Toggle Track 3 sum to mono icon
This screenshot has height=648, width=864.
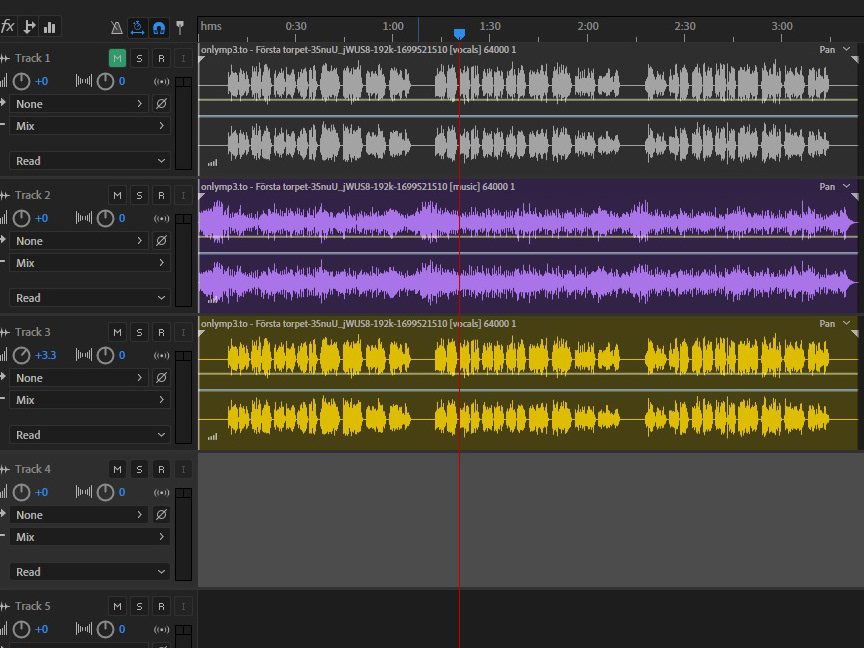point(161,355)
